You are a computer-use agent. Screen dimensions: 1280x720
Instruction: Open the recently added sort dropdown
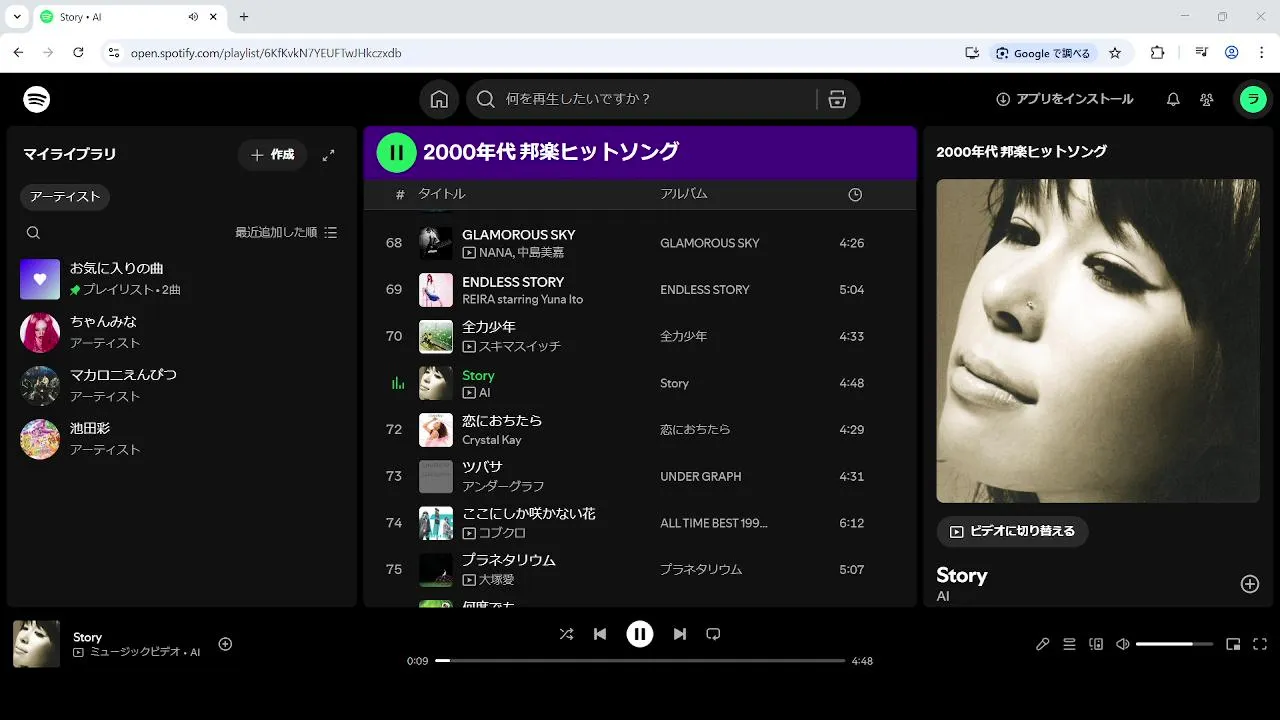tap(286, 232)
